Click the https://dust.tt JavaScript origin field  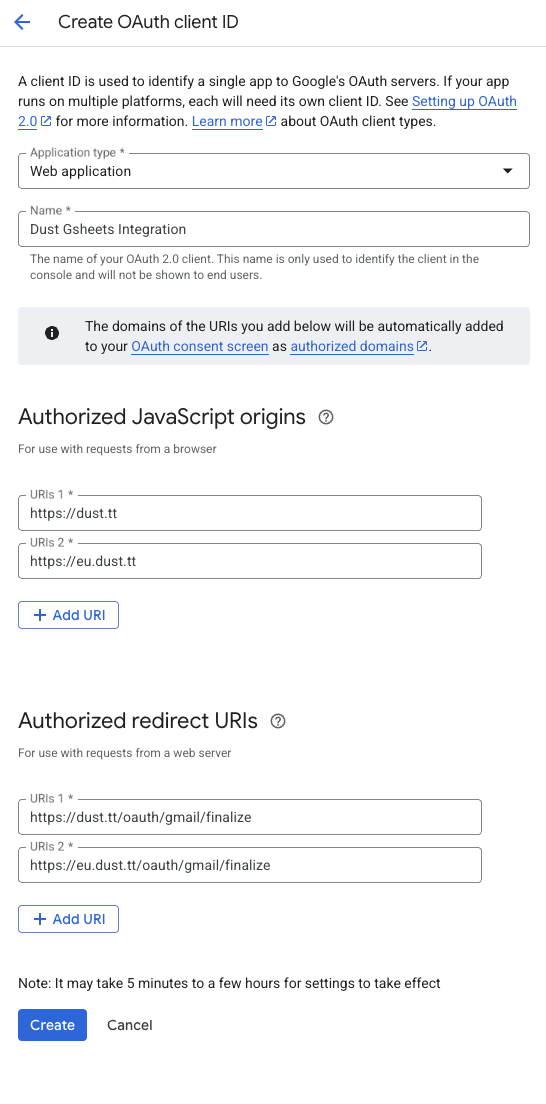pyautogui.click(x=249, y=513)
